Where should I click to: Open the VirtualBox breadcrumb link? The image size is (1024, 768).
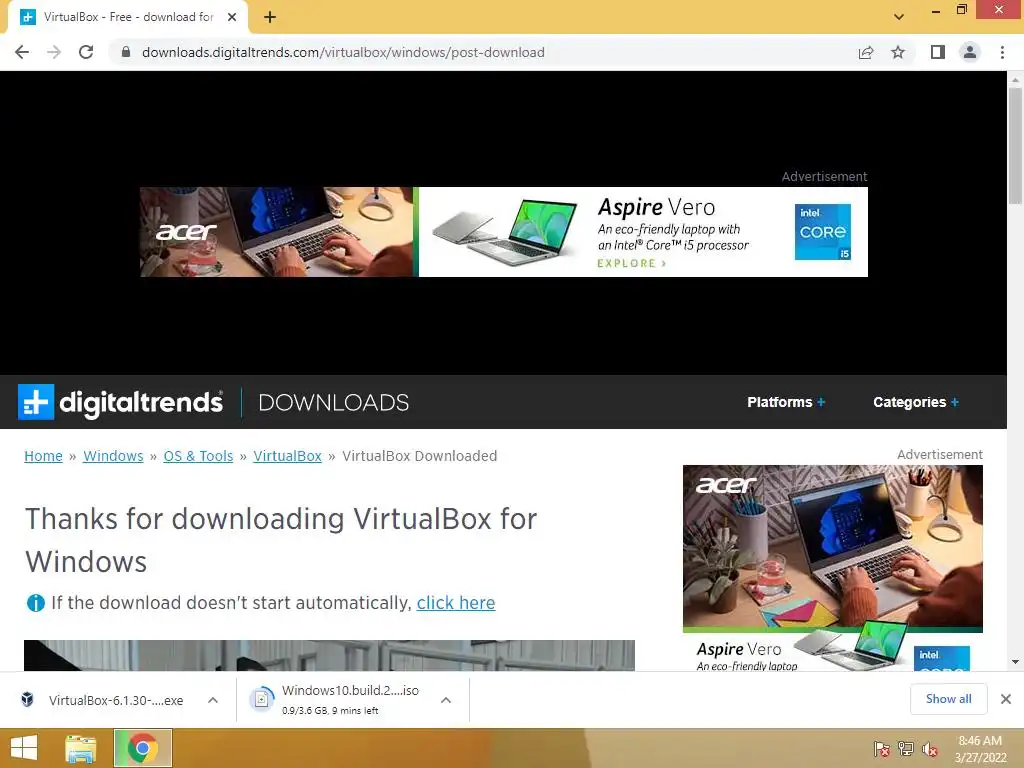(x=287, y=456)
